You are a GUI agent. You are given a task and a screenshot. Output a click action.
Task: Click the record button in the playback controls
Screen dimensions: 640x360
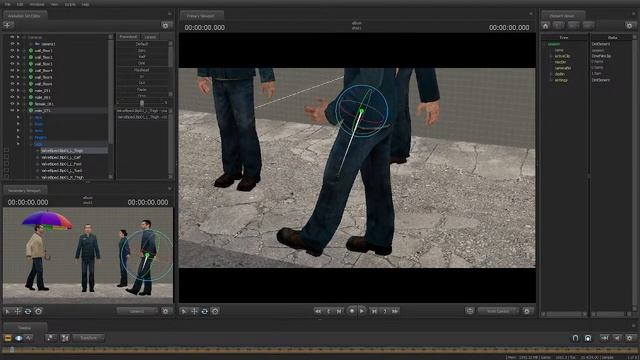351,311
